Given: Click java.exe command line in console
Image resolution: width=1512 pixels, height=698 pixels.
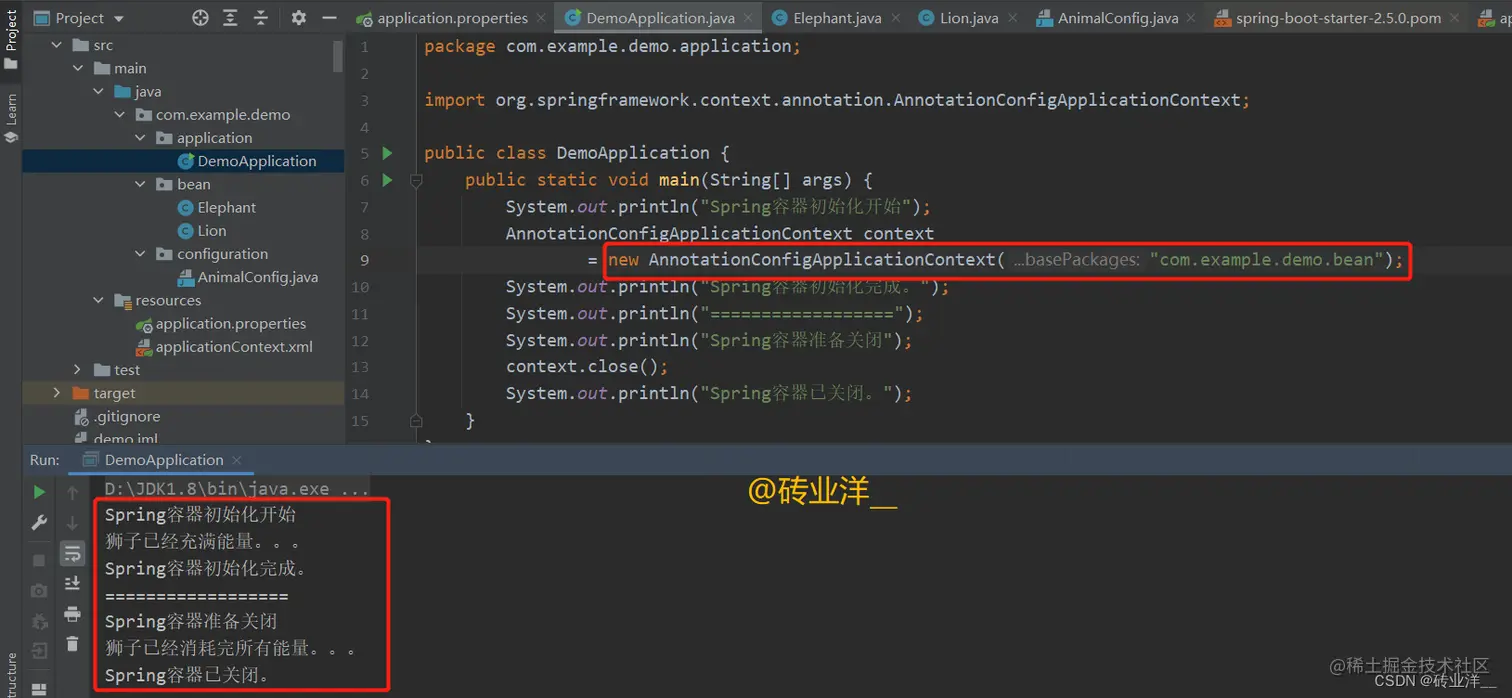Looking at the screenshot, I should pyautogui.click(x=237, y=489).
